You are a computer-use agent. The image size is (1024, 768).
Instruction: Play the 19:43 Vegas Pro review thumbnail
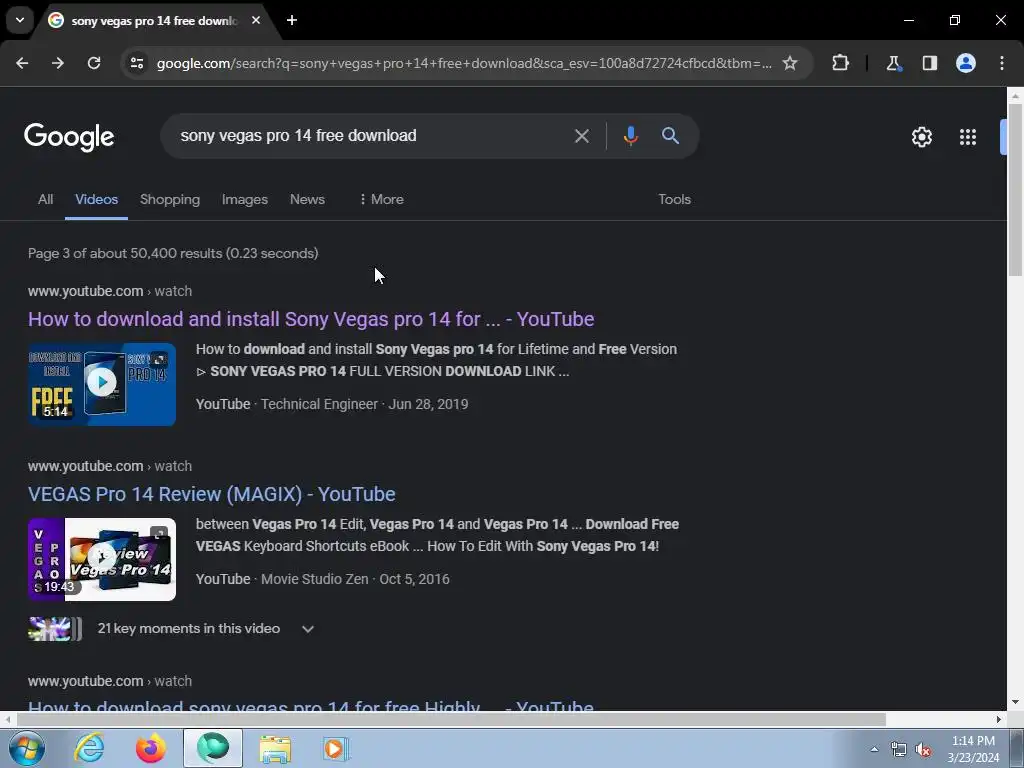coord(102,559)
